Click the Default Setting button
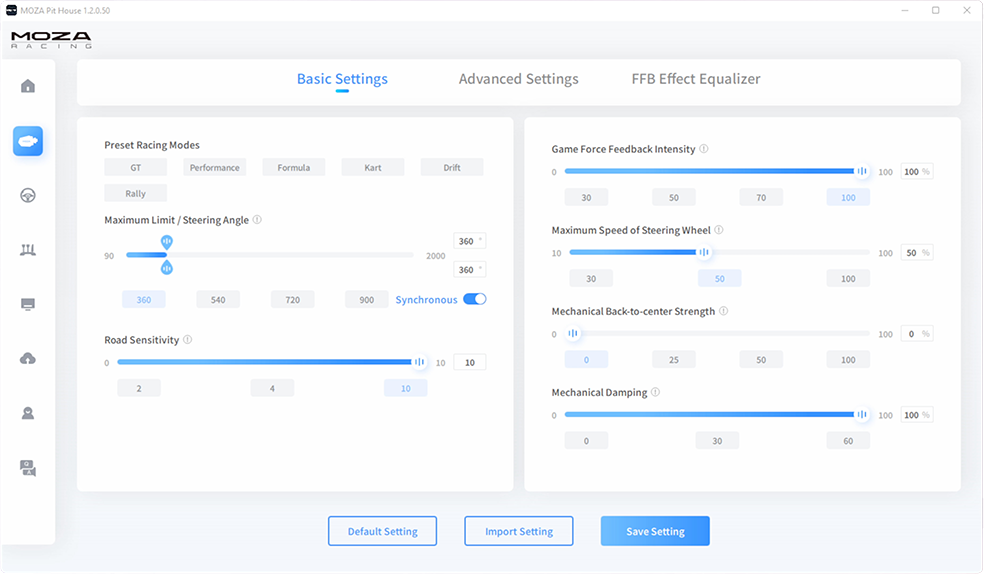 [x=382, y=532]
